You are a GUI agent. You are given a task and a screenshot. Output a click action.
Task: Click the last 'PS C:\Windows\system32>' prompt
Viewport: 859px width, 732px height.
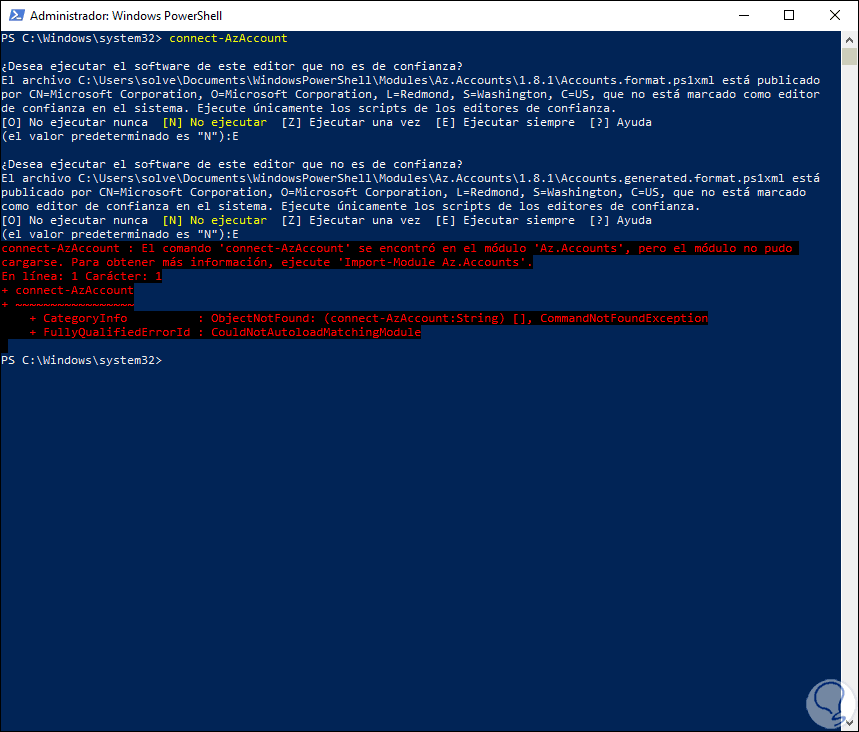(82, 361)
